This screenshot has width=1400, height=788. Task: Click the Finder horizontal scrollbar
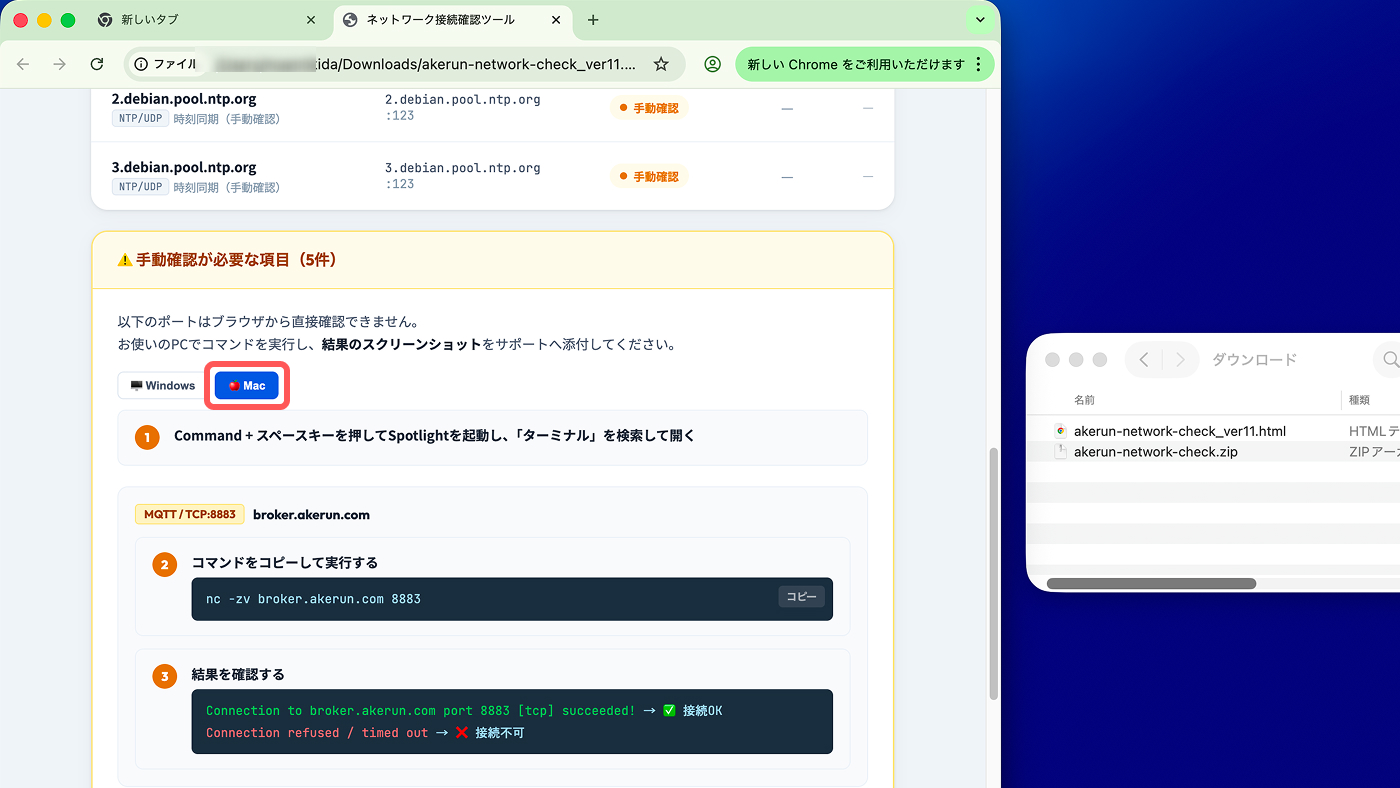1151,583
